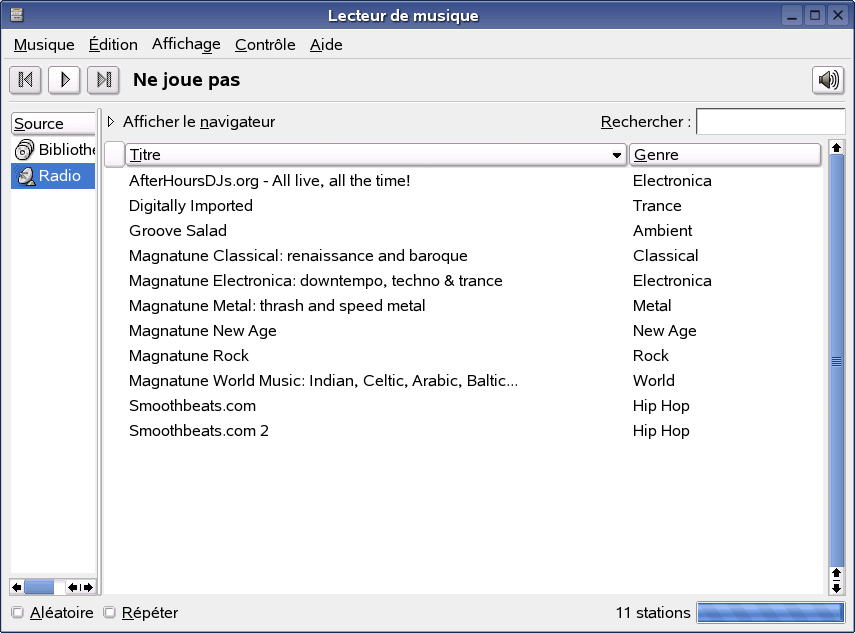Open the volume speaker control
The image size is (855, 633).
[828, 80]
